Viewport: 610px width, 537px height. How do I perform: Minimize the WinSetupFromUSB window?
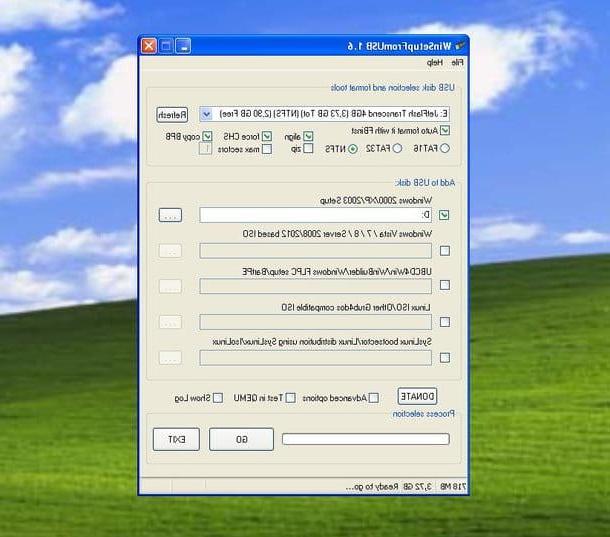183,46
